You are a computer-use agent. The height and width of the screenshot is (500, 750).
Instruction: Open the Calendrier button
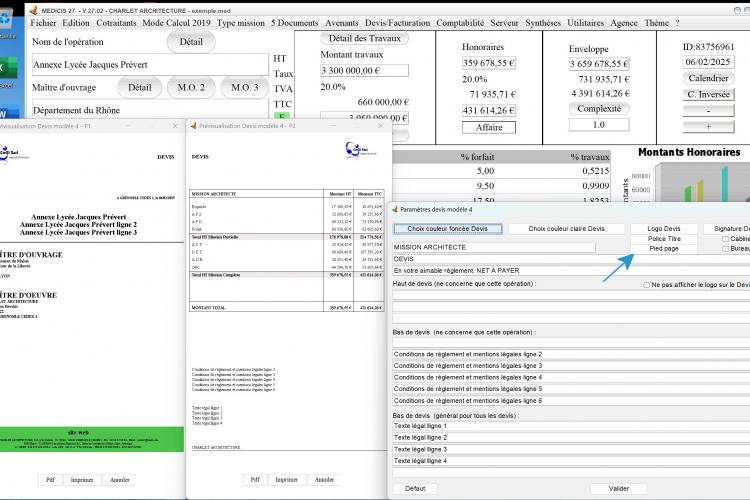708,78
